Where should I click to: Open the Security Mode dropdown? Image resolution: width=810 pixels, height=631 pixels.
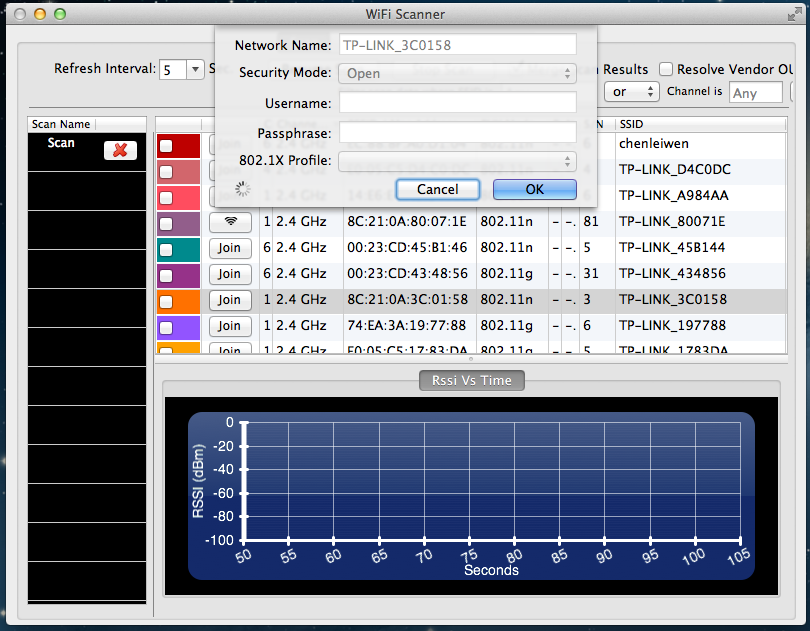click(457, 73)
